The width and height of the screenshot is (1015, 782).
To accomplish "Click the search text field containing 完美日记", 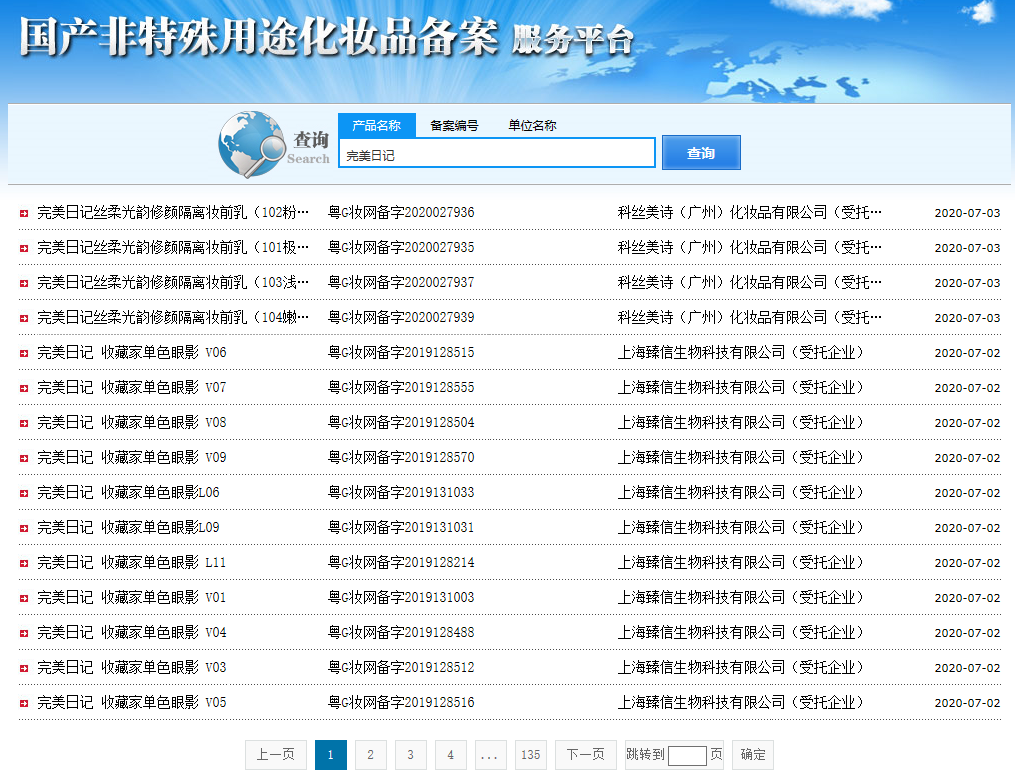I will point(496,153).
